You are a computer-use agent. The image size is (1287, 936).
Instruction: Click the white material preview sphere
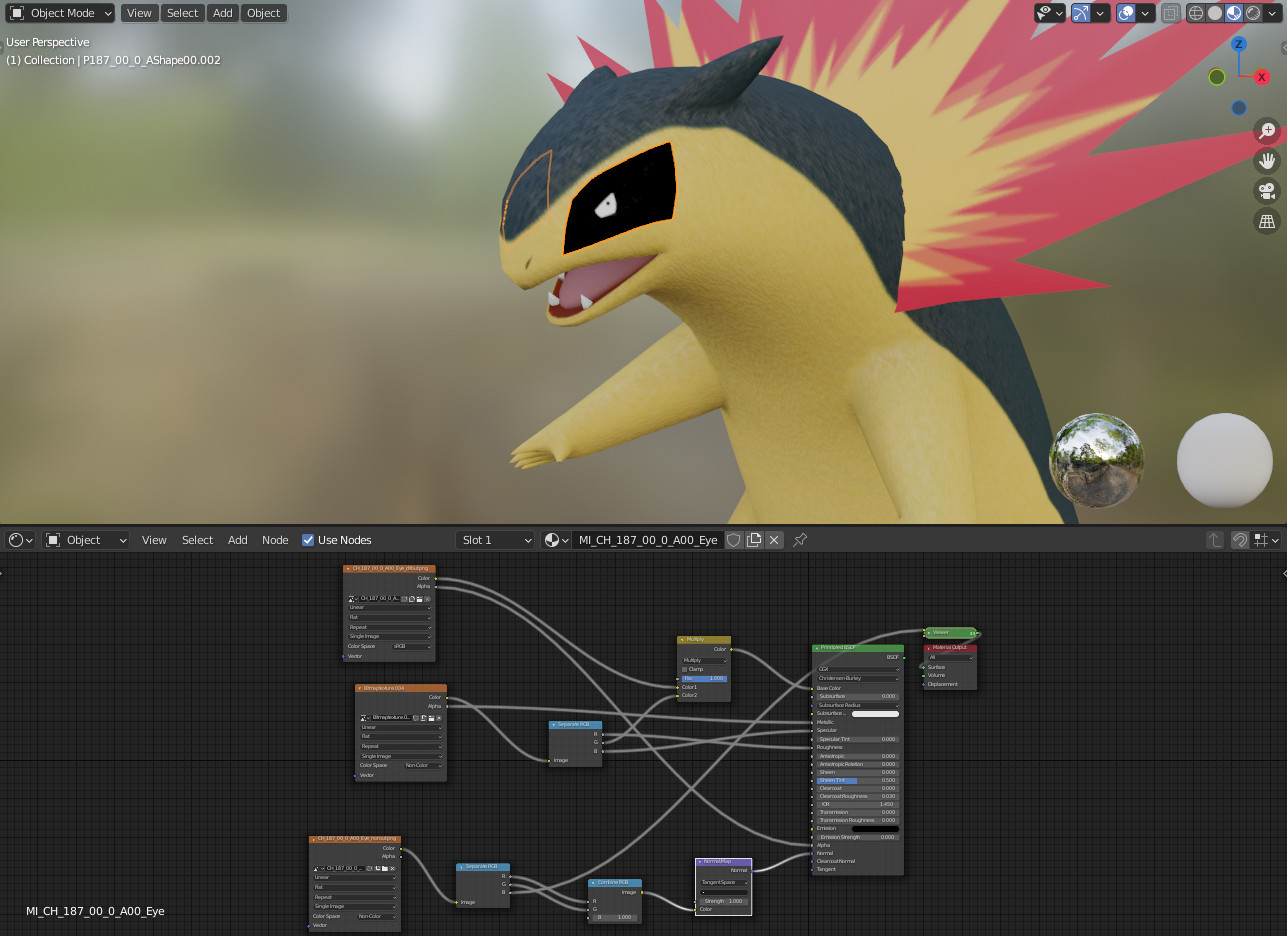click(1224, 460)
